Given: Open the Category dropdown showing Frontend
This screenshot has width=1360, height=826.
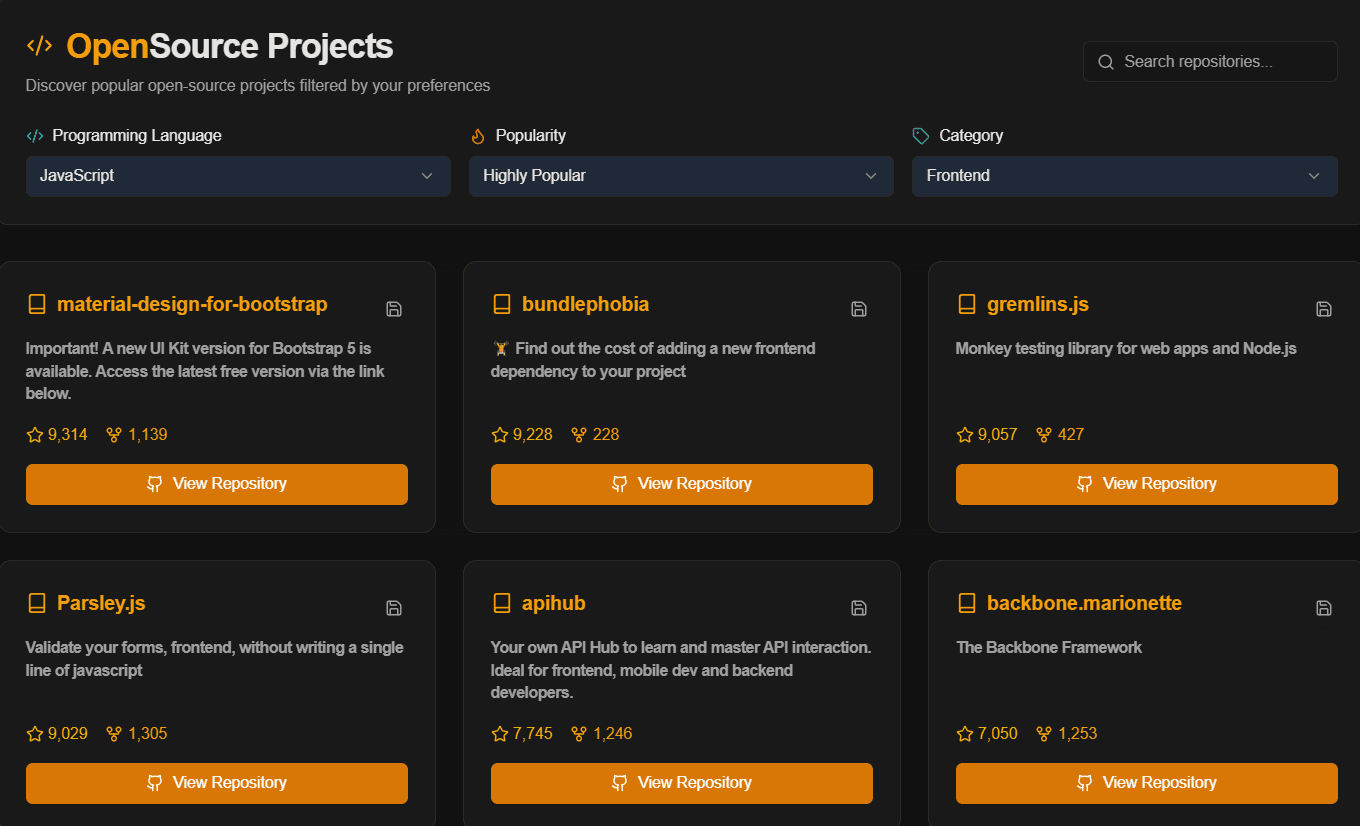Looking at the screenshot, I should pos(1125,176).
